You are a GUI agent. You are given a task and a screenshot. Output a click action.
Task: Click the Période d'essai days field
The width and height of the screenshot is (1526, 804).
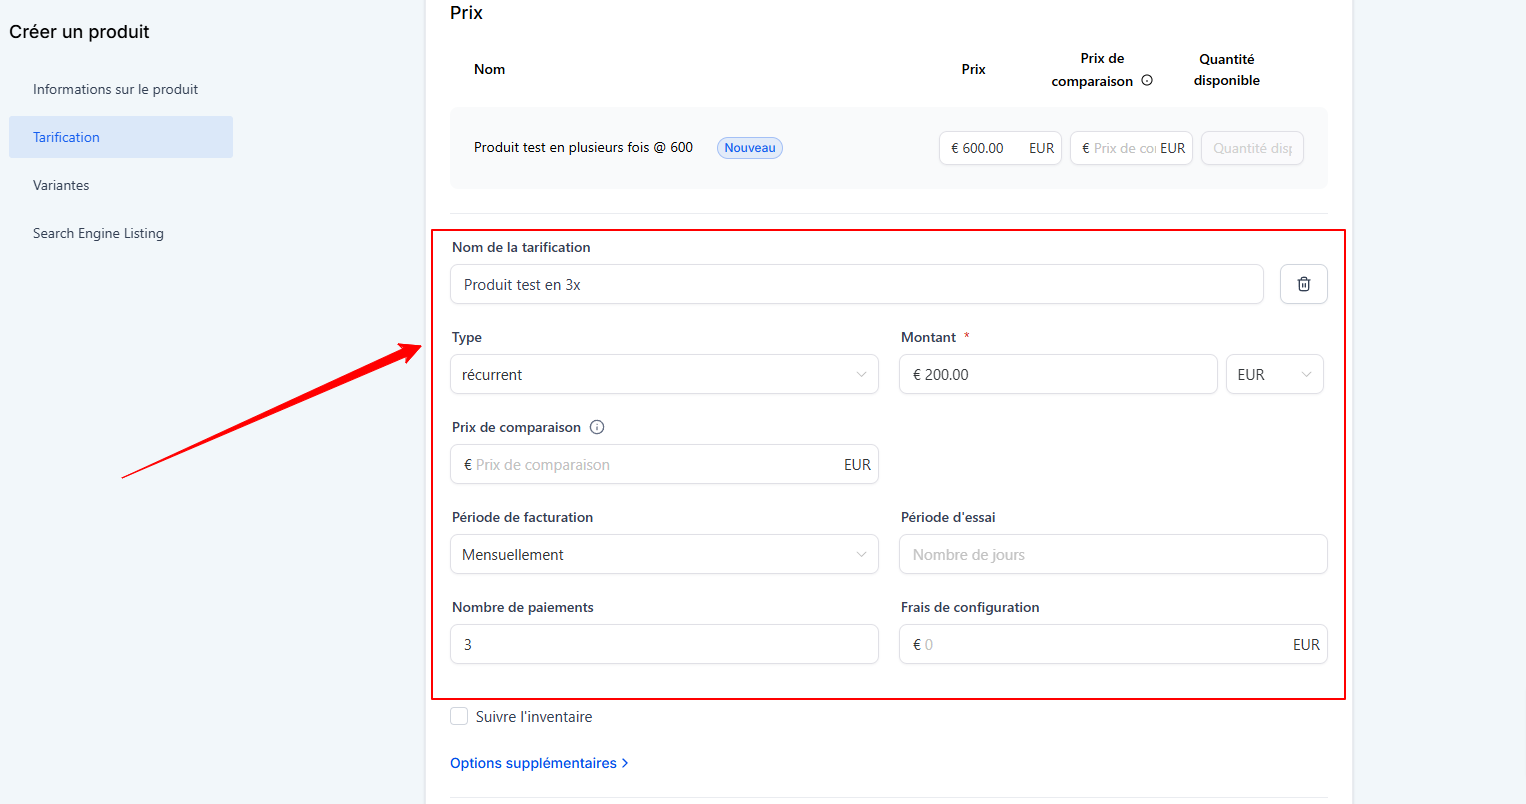(1112, 554)
